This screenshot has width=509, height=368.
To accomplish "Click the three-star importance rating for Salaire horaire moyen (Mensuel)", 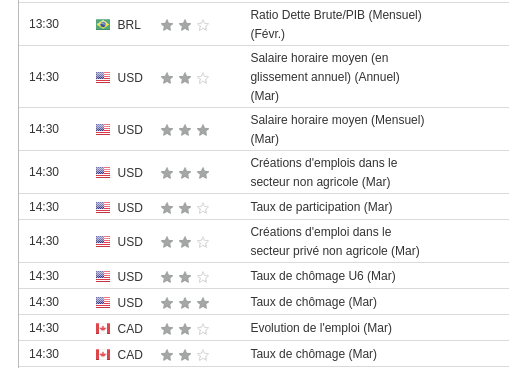I will [185, 130].
